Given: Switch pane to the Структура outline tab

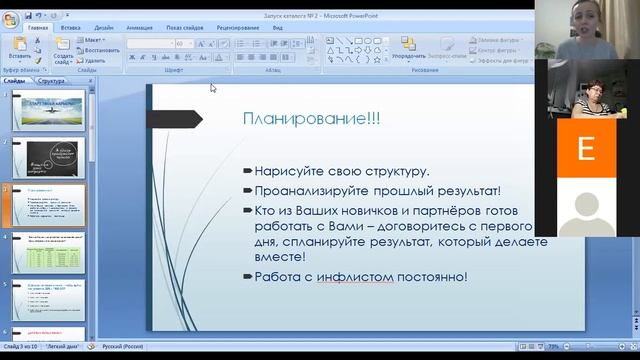Looking at the screenshot, I should pos(51,81).
